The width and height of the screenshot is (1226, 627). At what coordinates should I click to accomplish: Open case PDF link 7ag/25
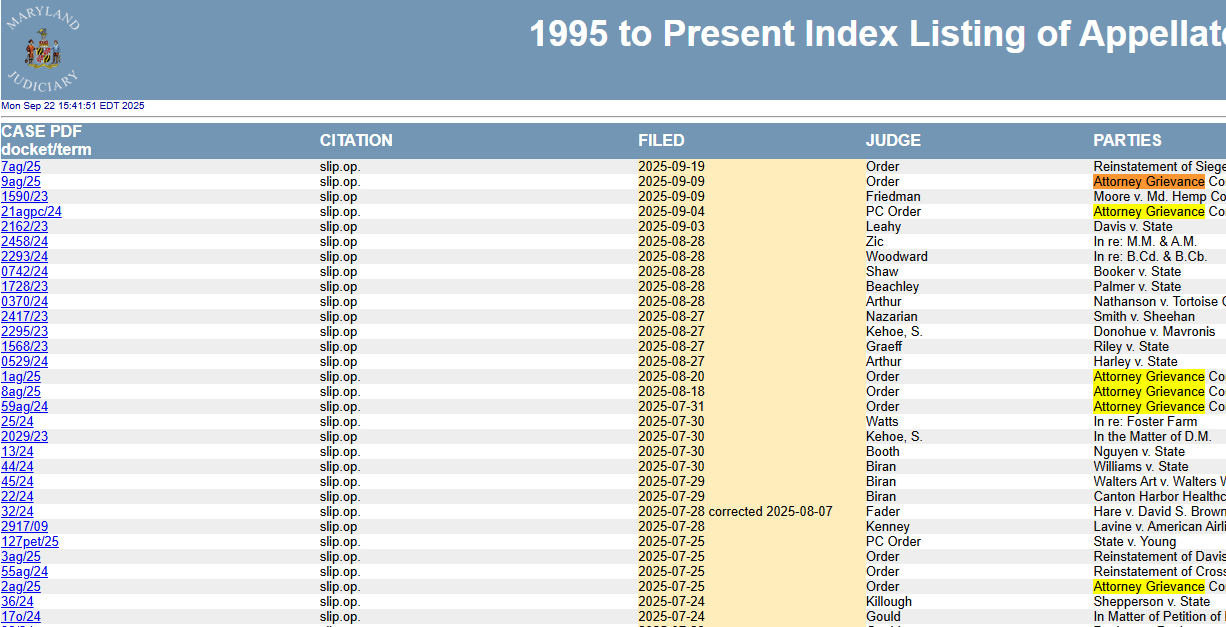pos(20,167)
